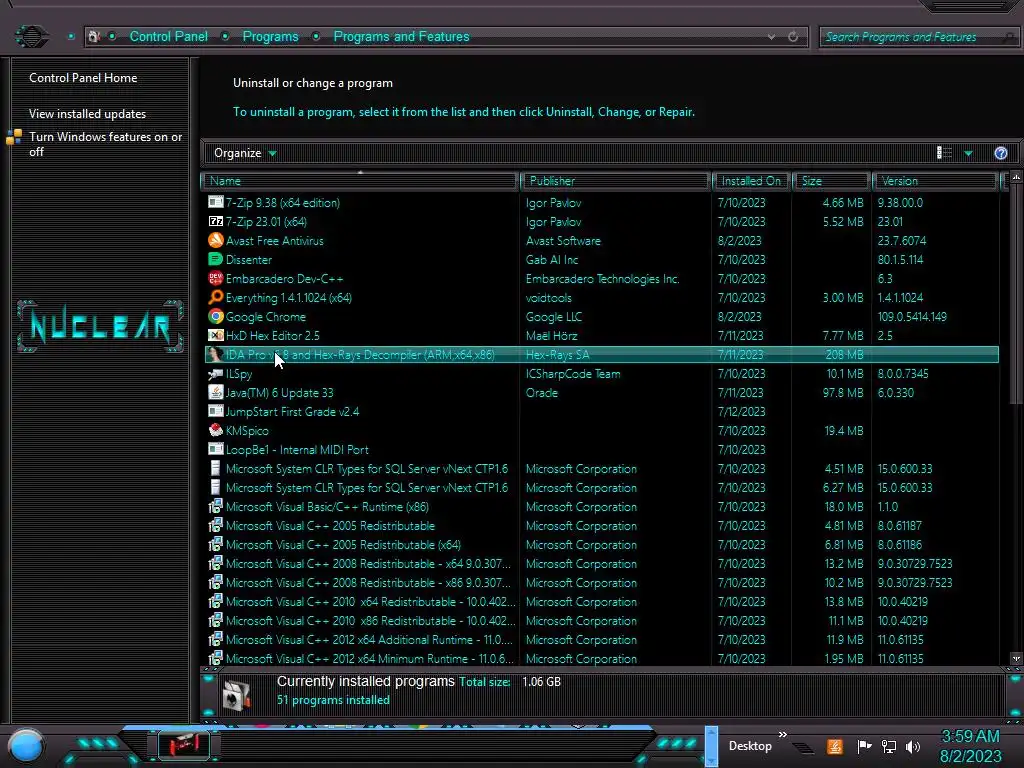Click the running app thumbnail on taskbar

184,744
